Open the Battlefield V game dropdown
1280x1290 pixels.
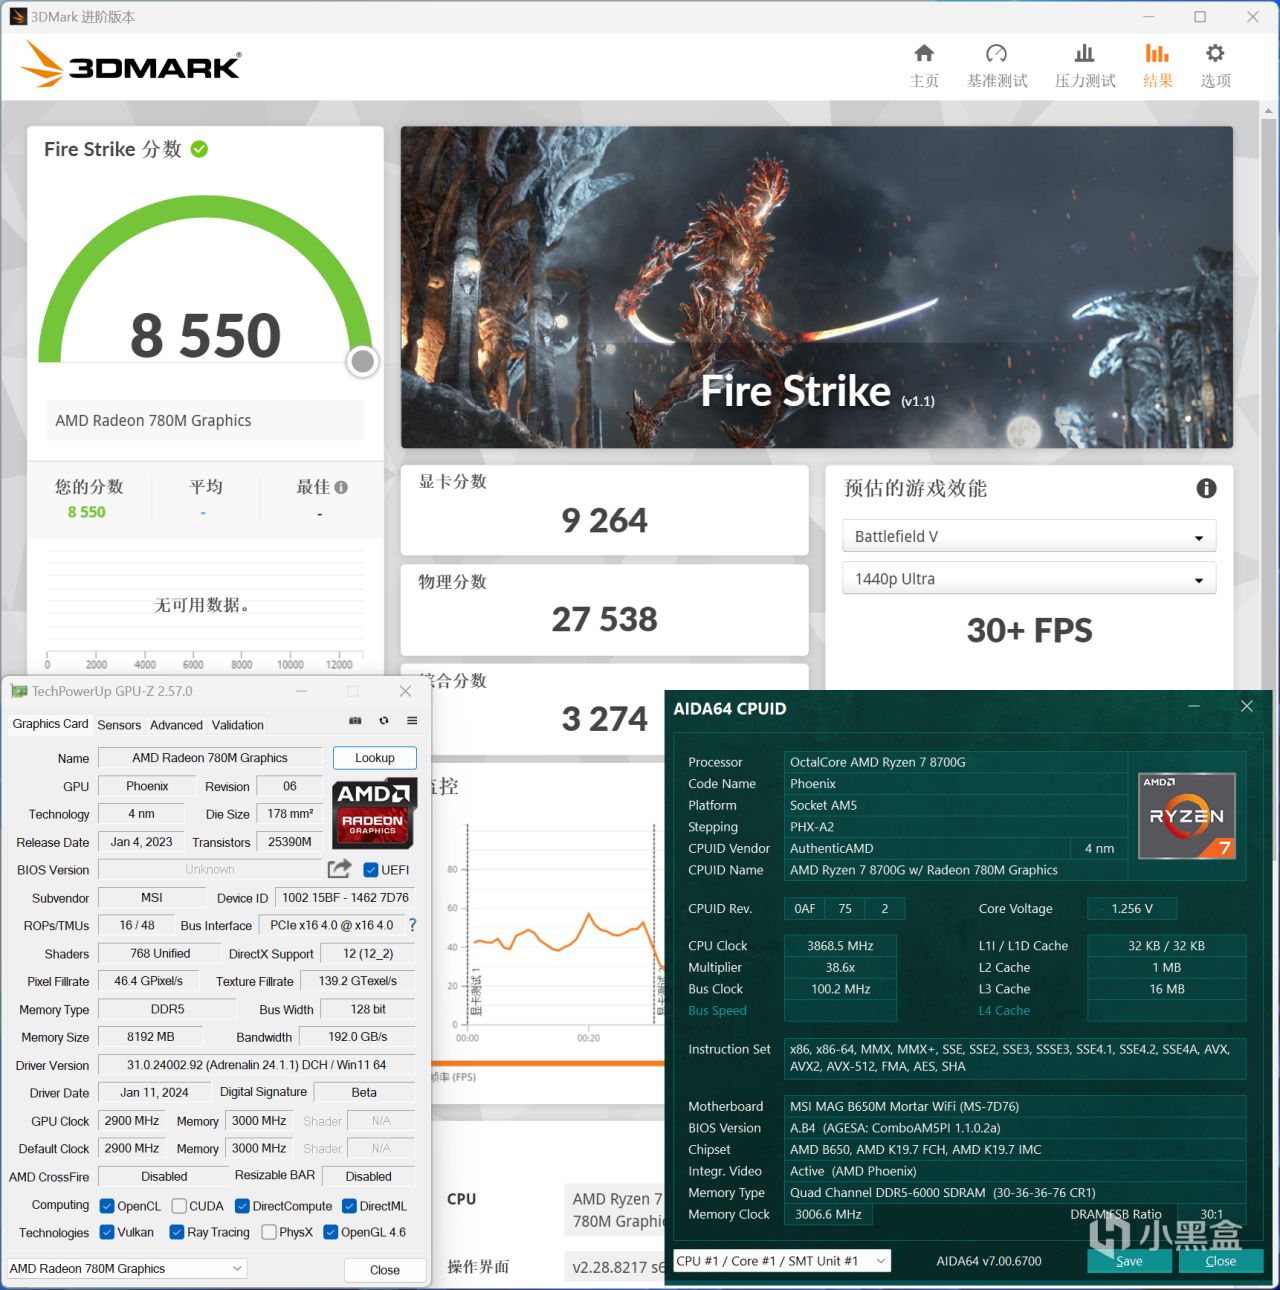[x=1029, y=536]
